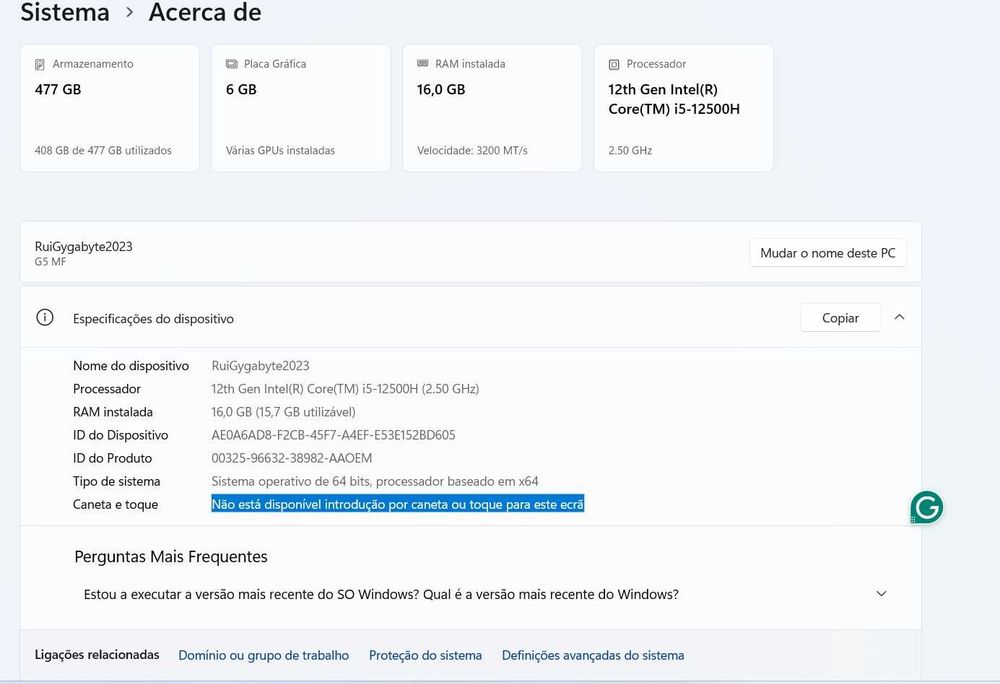Click the Nome do dispositivo value RuiGygabyte2023
The image size is (1000, 684).
point(260,366)
